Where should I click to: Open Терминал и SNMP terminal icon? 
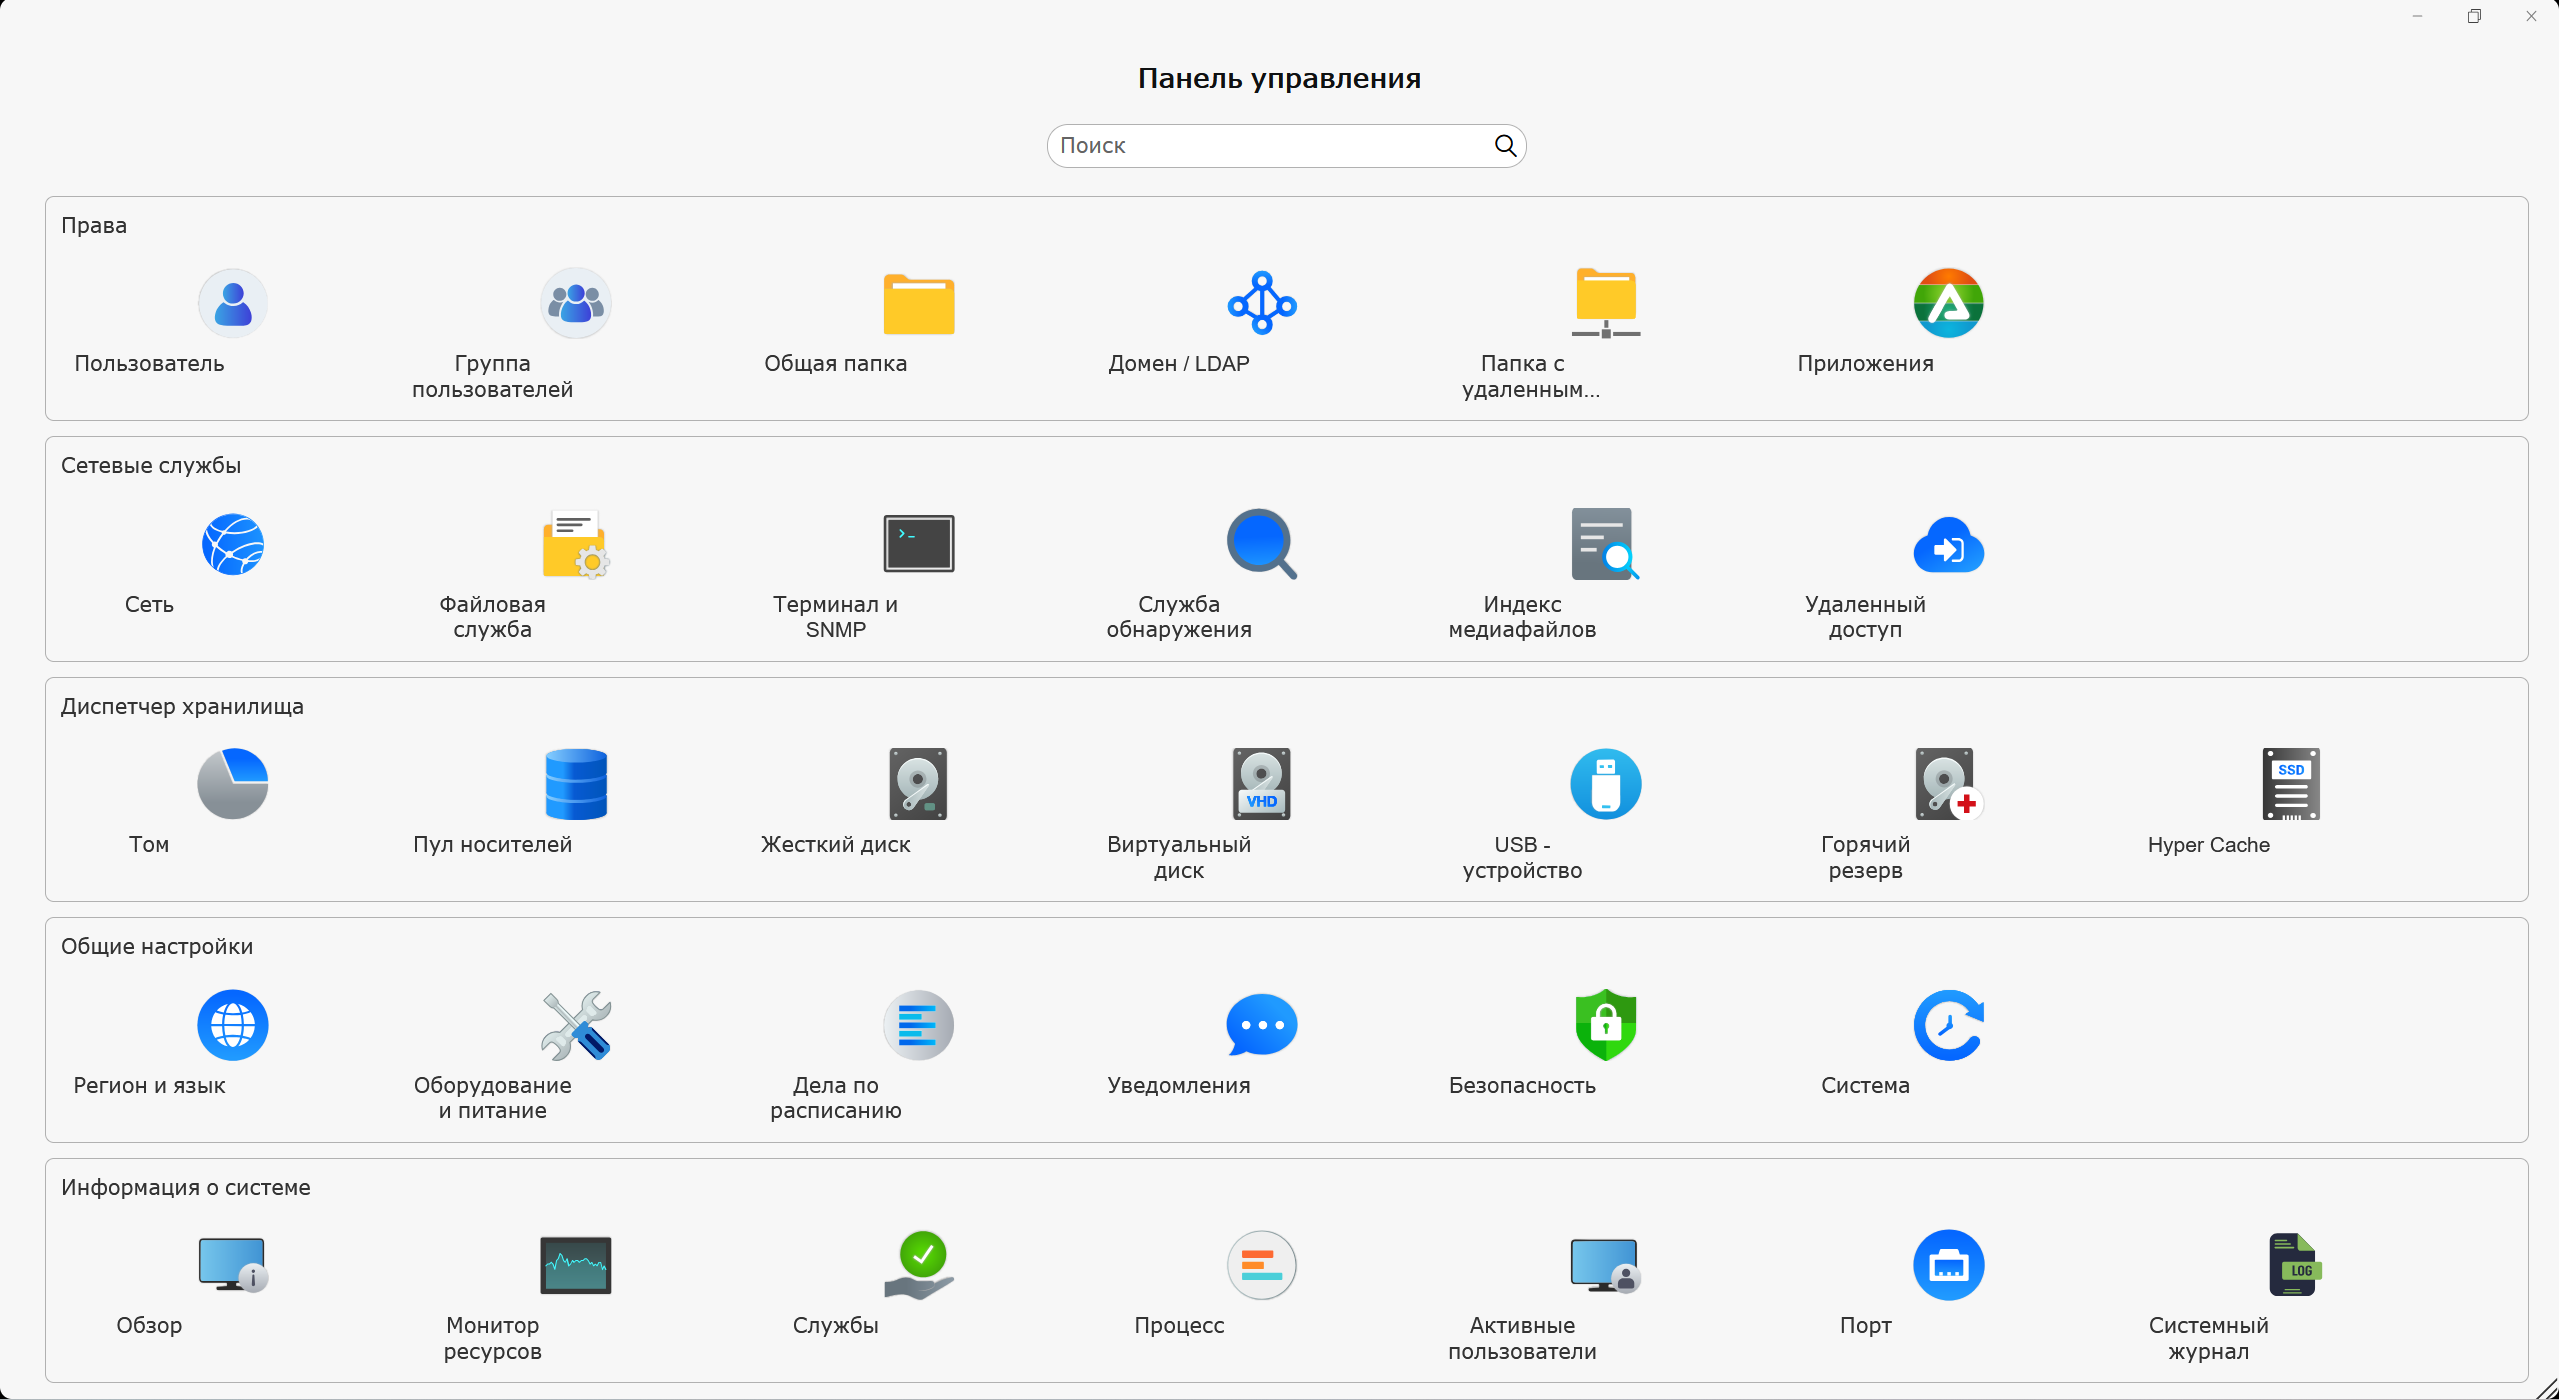coord(918,544)
